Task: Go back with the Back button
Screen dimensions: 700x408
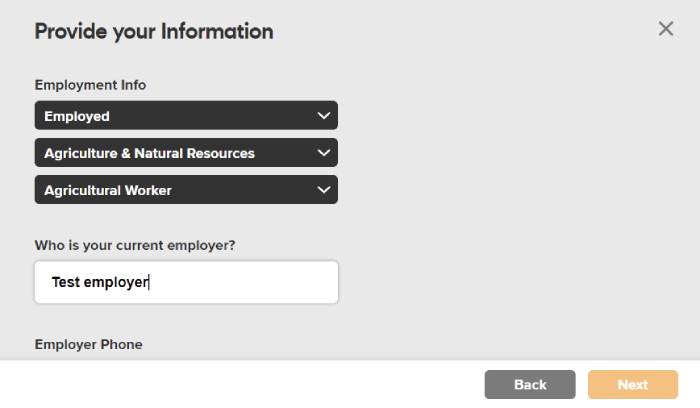Action: click(x=530, y=385)
